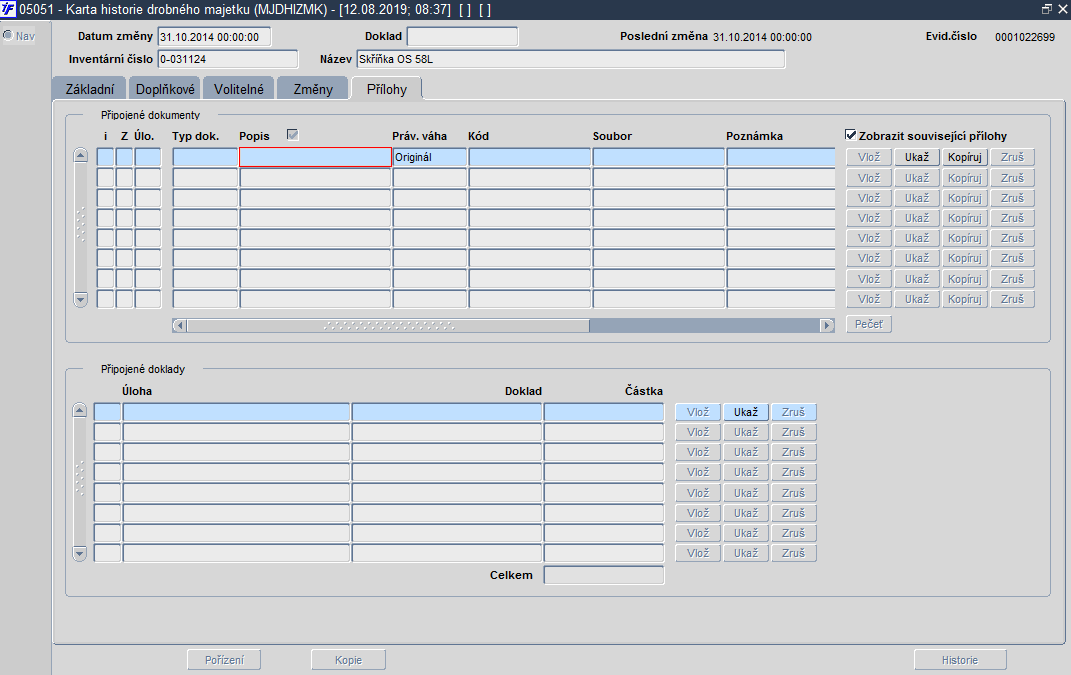The image size is (1071, 675).
Task: Click the Kopie button
Action: (x=348, y=660)
